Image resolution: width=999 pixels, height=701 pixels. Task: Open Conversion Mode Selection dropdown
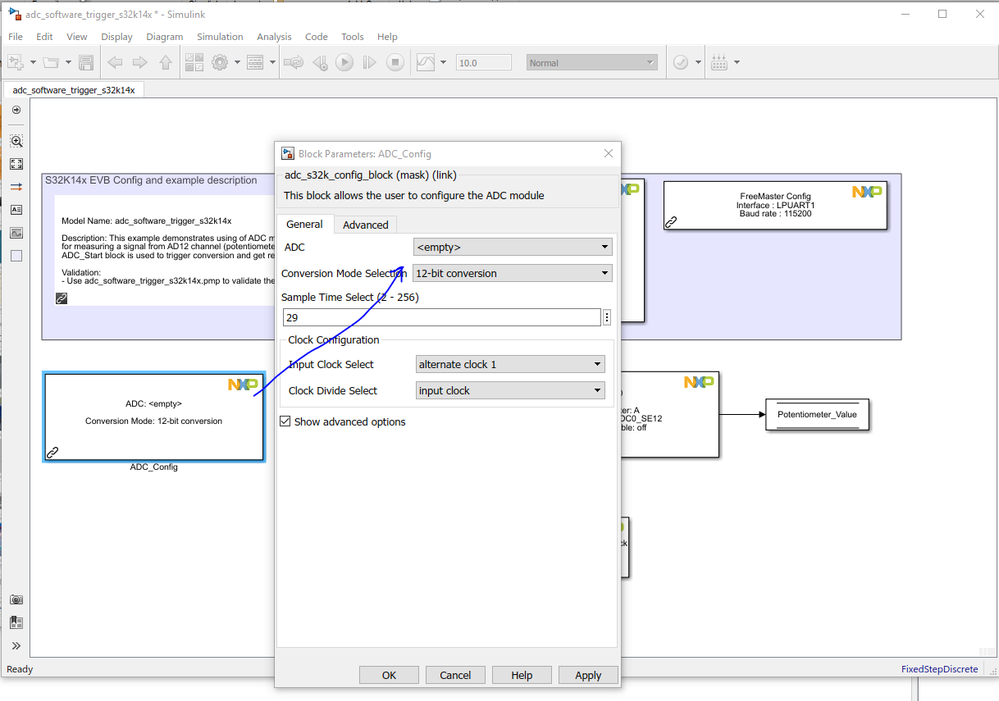click(x=513, y=273)
